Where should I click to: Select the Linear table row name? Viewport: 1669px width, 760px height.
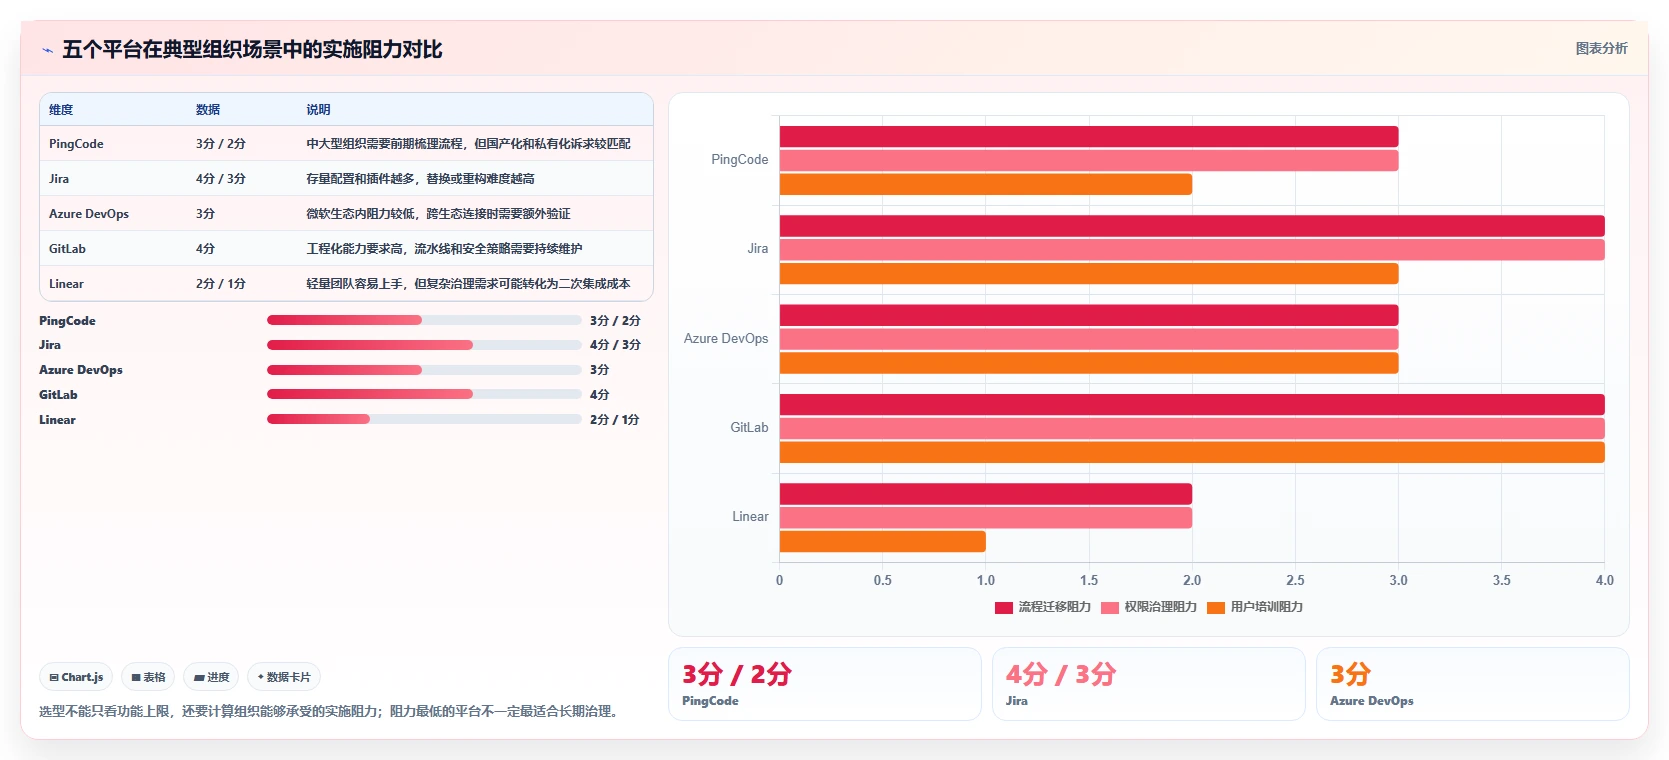(x=66, y=284)
